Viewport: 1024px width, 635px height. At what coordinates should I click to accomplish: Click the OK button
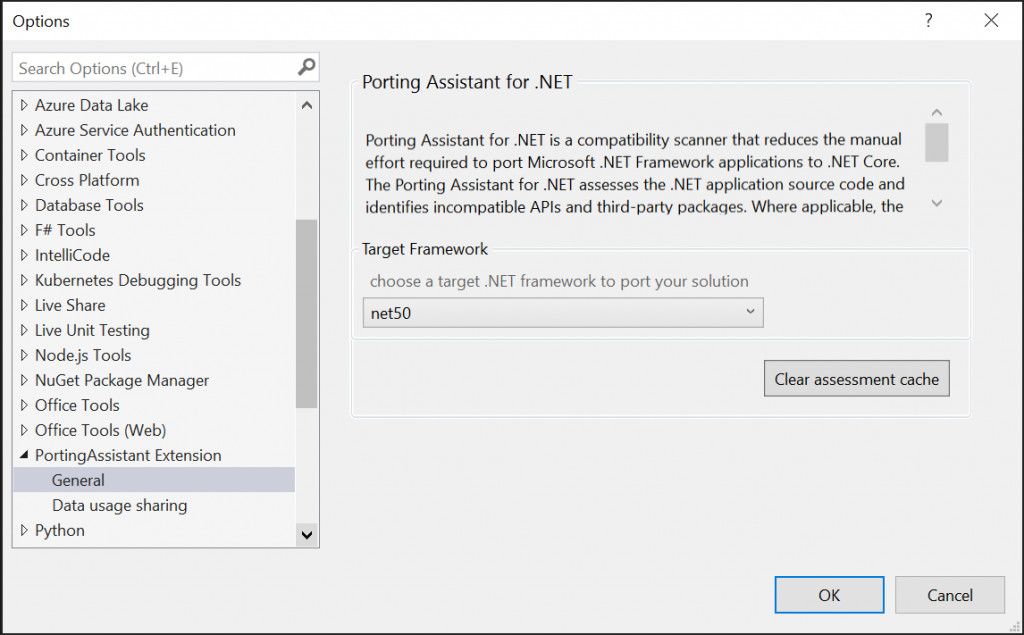tap(829, 594)
